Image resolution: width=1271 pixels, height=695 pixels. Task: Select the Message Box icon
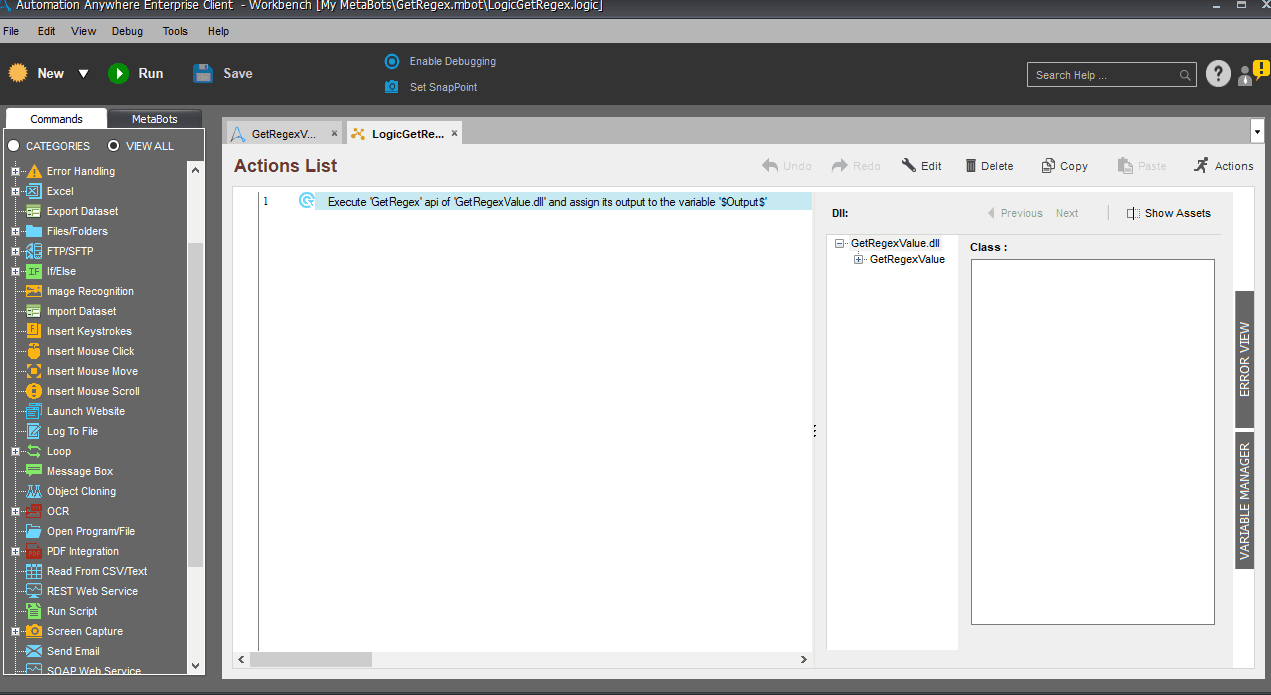[34, 471]
